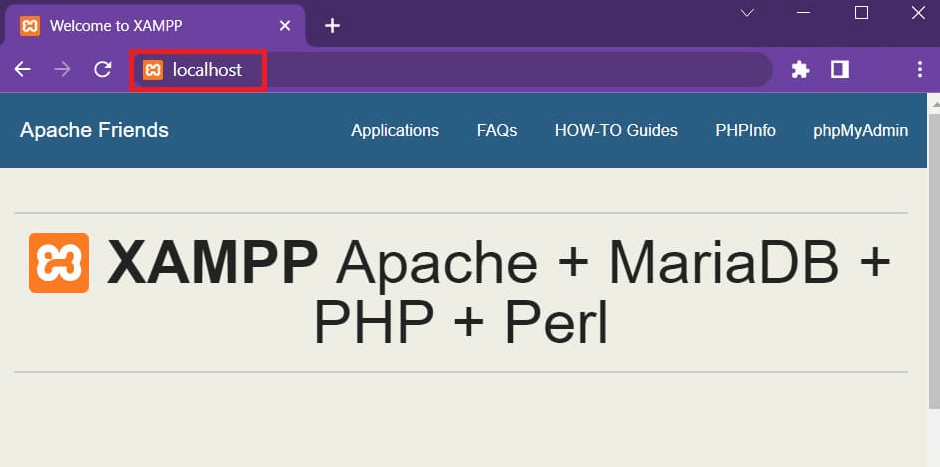The image size is (940, 467).
Task: Click the large orange XAMPP logo
Action: pyautogui.click(x=59, y=263)
